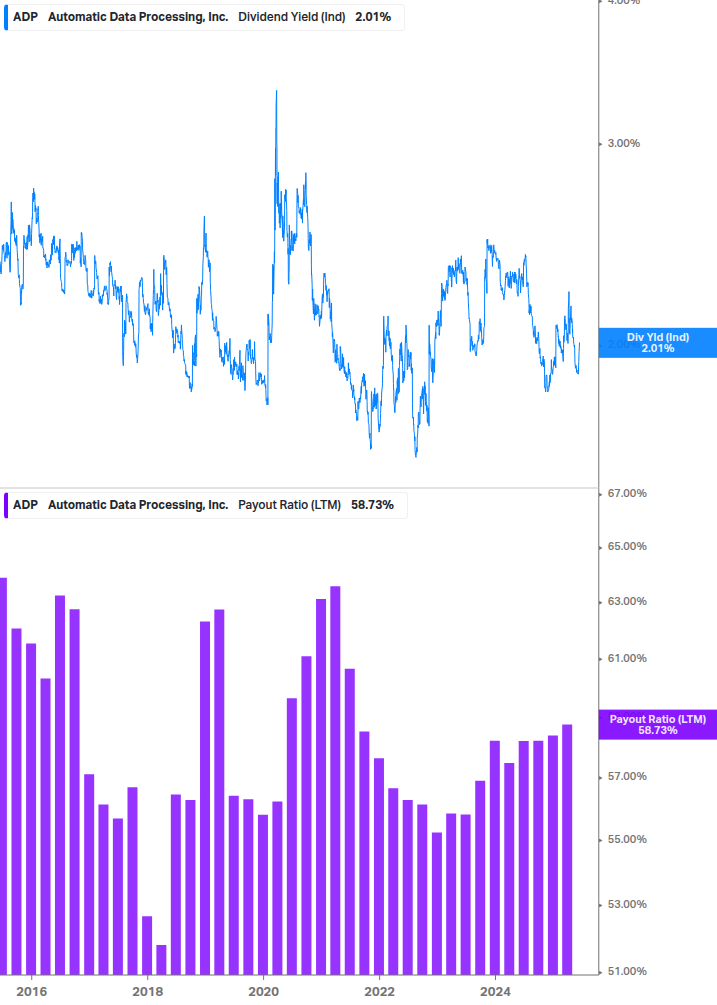Click the 61.00% payout axis label

(627, 659)
